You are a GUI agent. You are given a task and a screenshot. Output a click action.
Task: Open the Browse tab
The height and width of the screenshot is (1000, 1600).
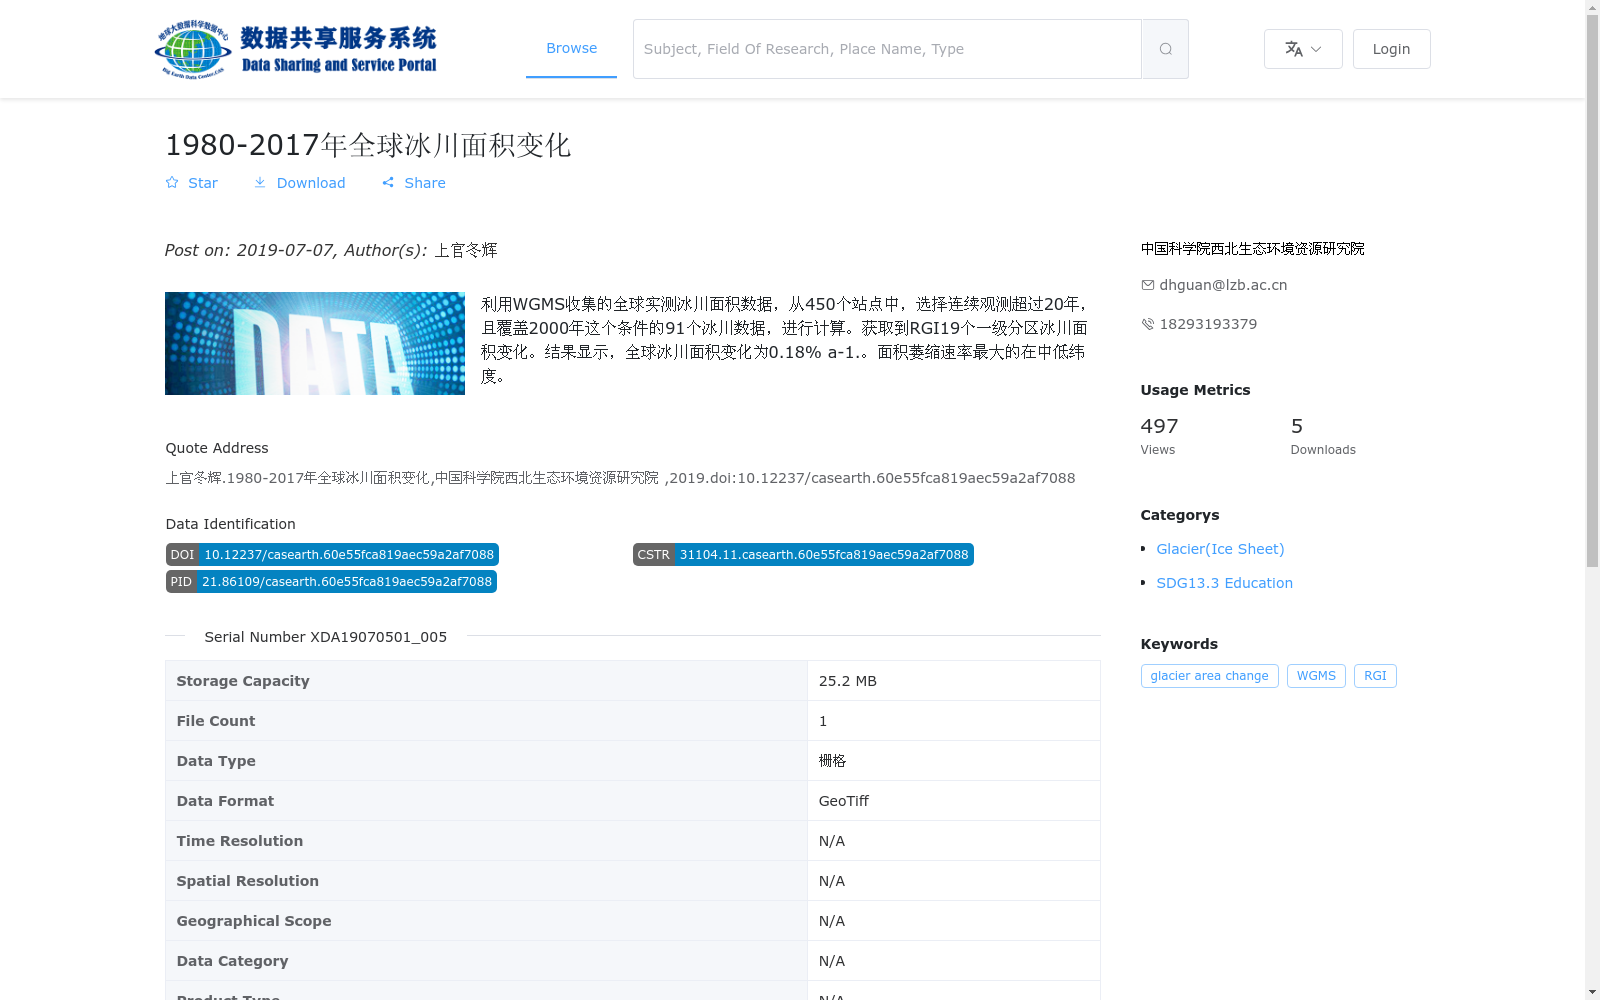click(571, 48)
